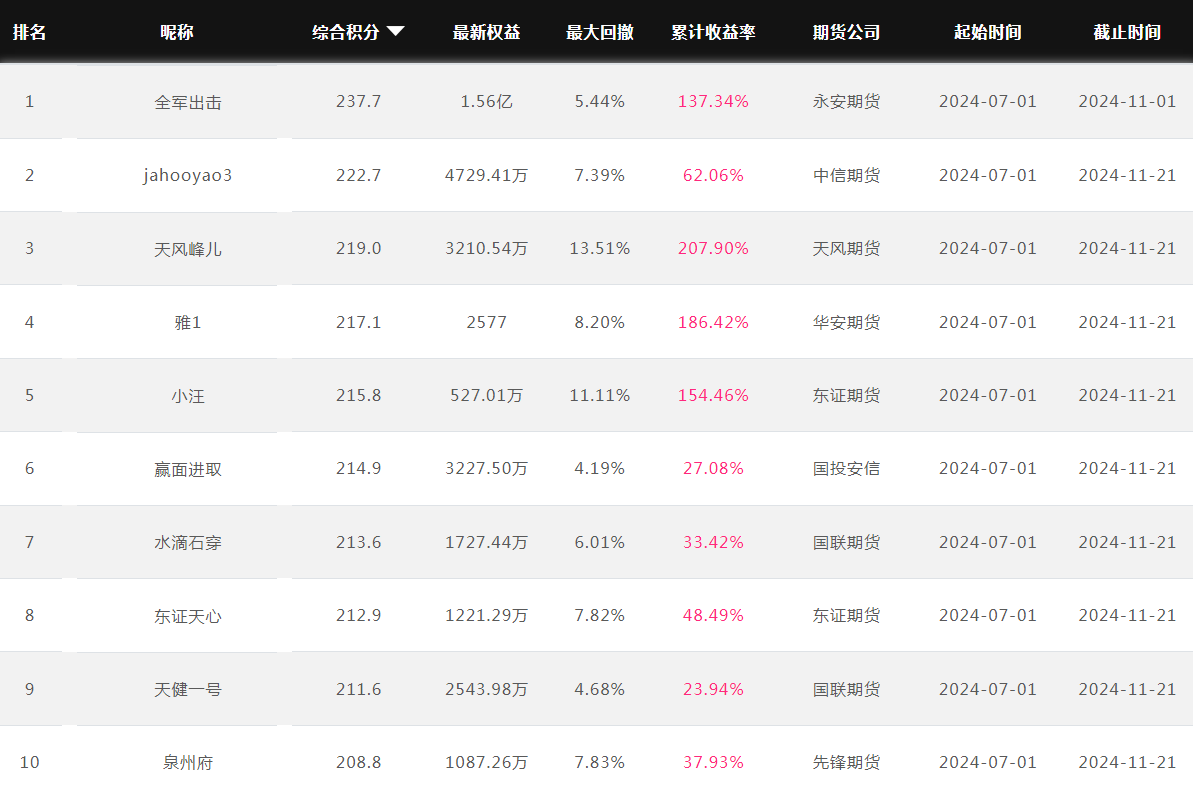Click the 累计收益率 column header

point(713,32)
